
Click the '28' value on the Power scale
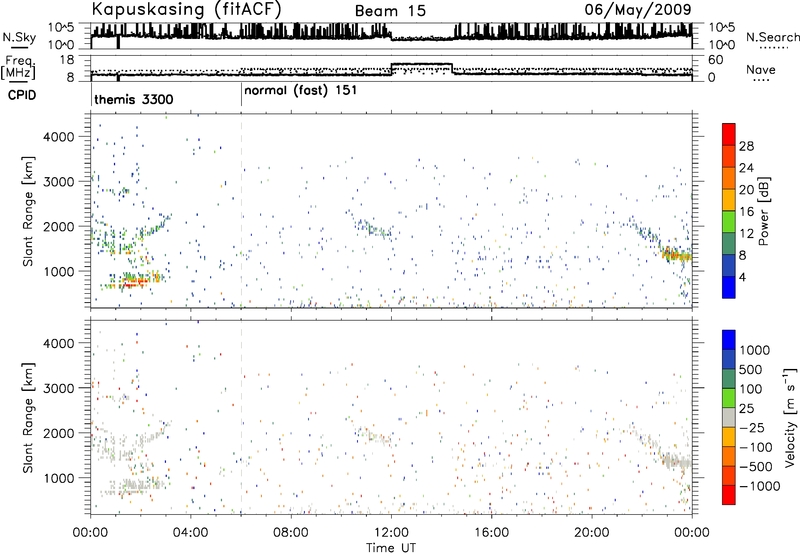[746, 146]
